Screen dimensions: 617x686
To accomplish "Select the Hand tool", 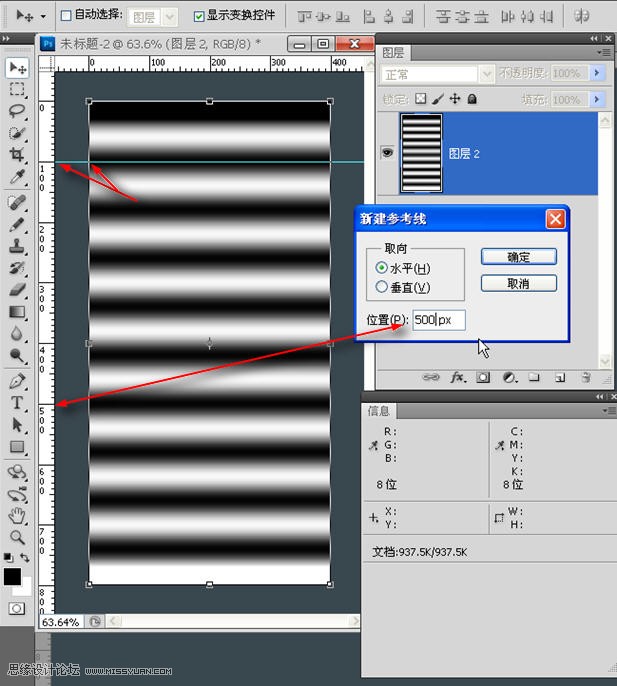I will 18,516.
